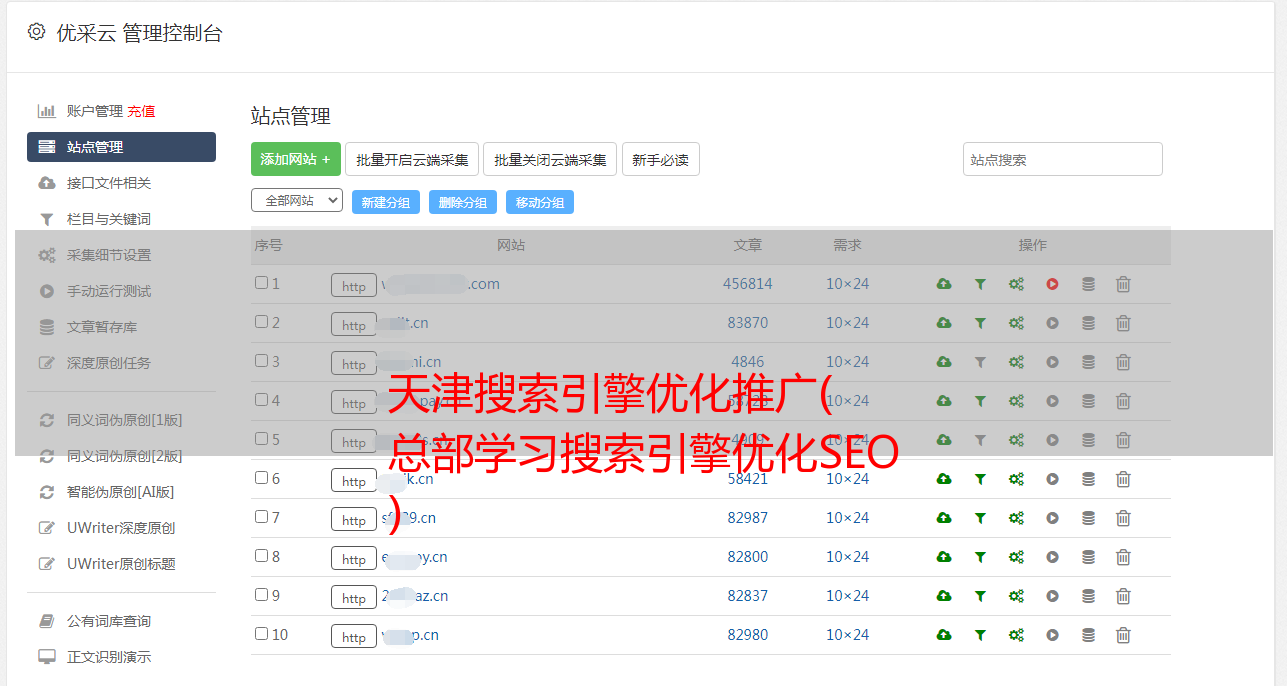Go to UWriter深度原创 in sidebar

[121, 528]
